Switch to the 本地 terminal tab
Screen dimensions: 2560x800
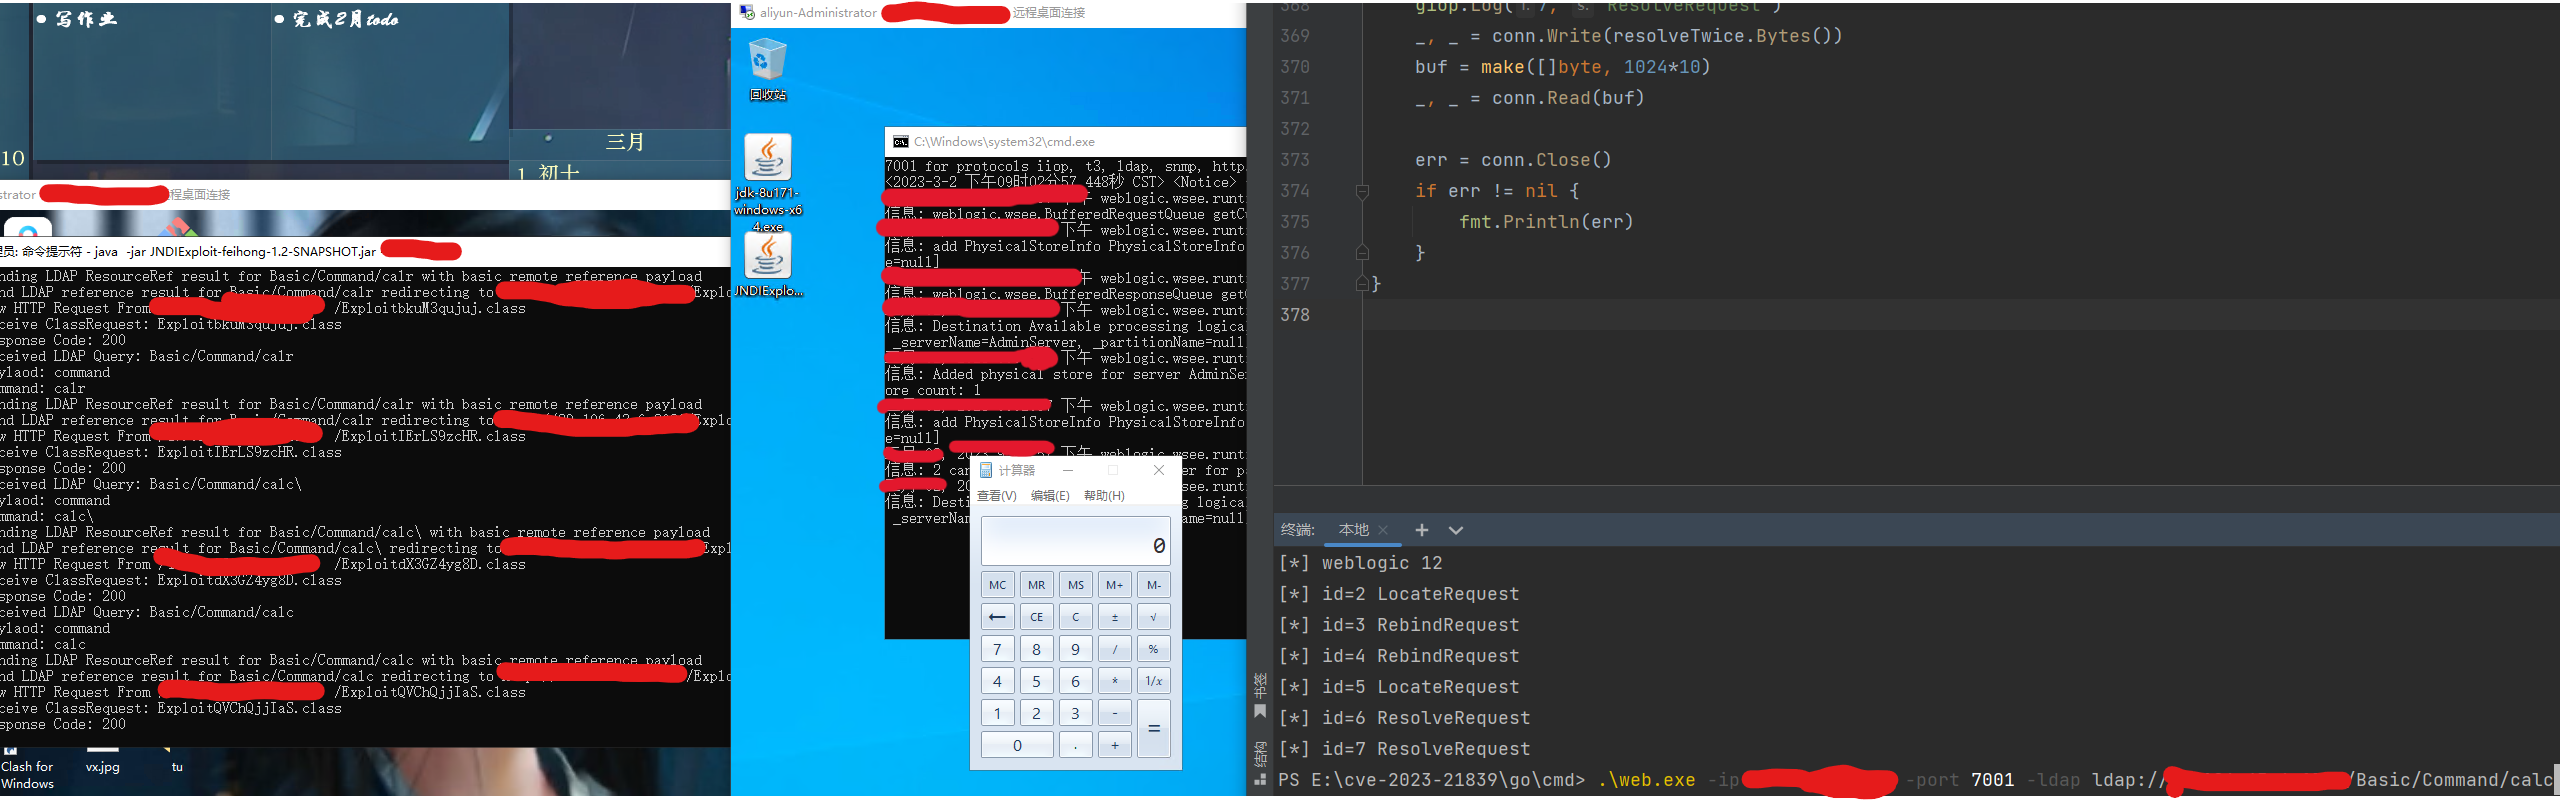(1353, 530)
